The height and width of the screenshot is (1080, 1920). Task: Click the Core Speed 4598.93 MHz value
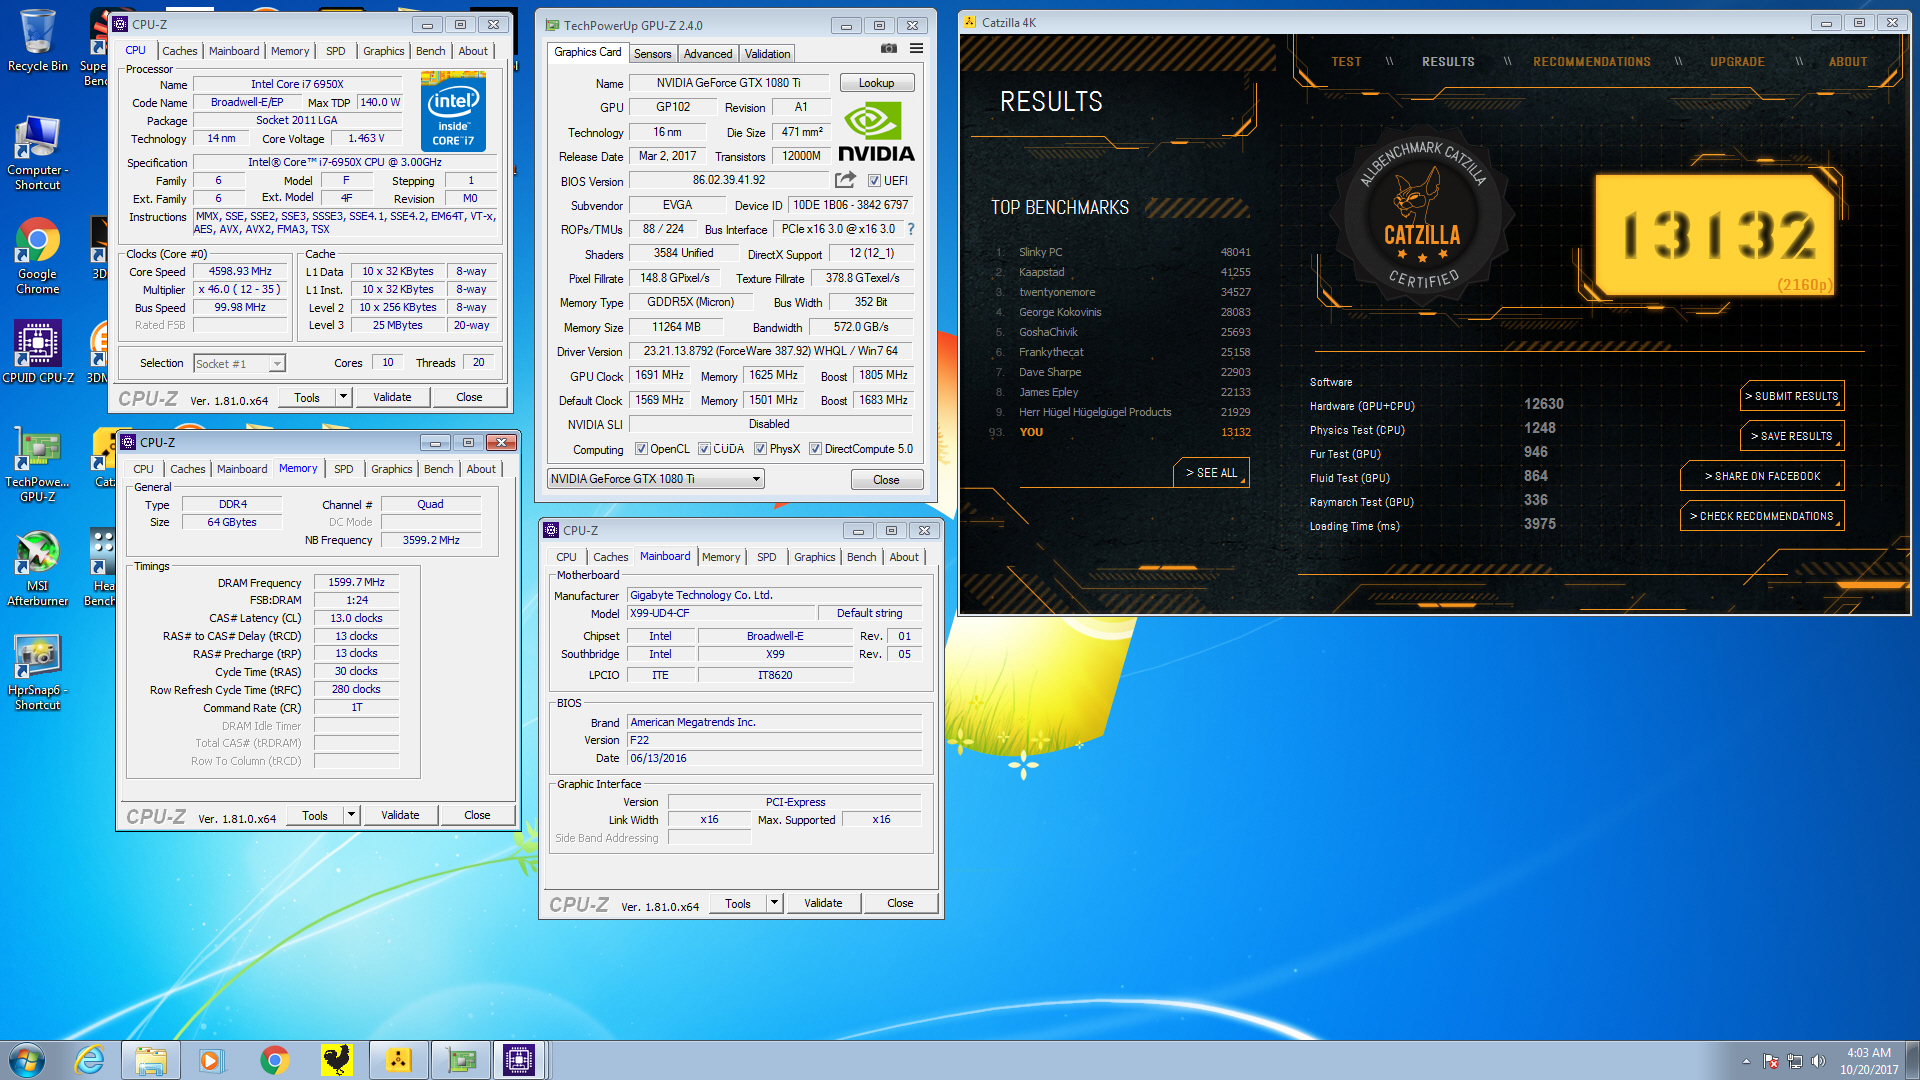click(240, 272)
